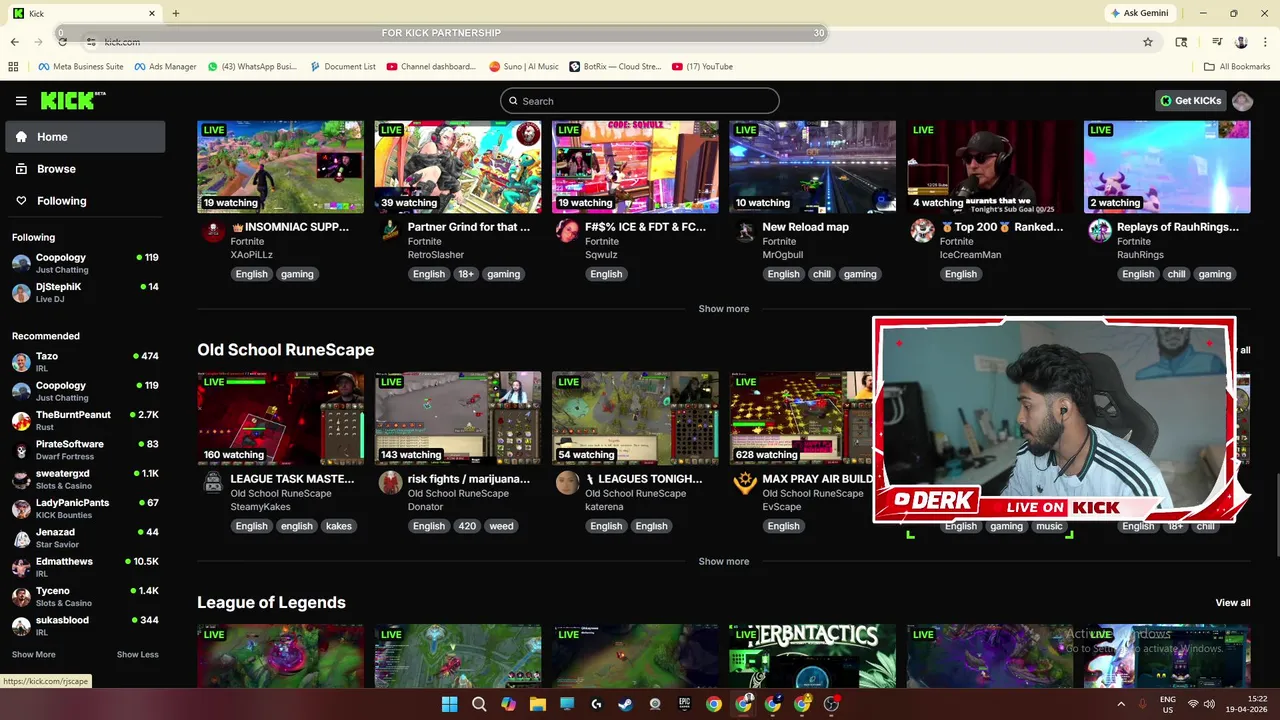
Task: Open Following in the sidebar
Action: (x=85, y=201)
